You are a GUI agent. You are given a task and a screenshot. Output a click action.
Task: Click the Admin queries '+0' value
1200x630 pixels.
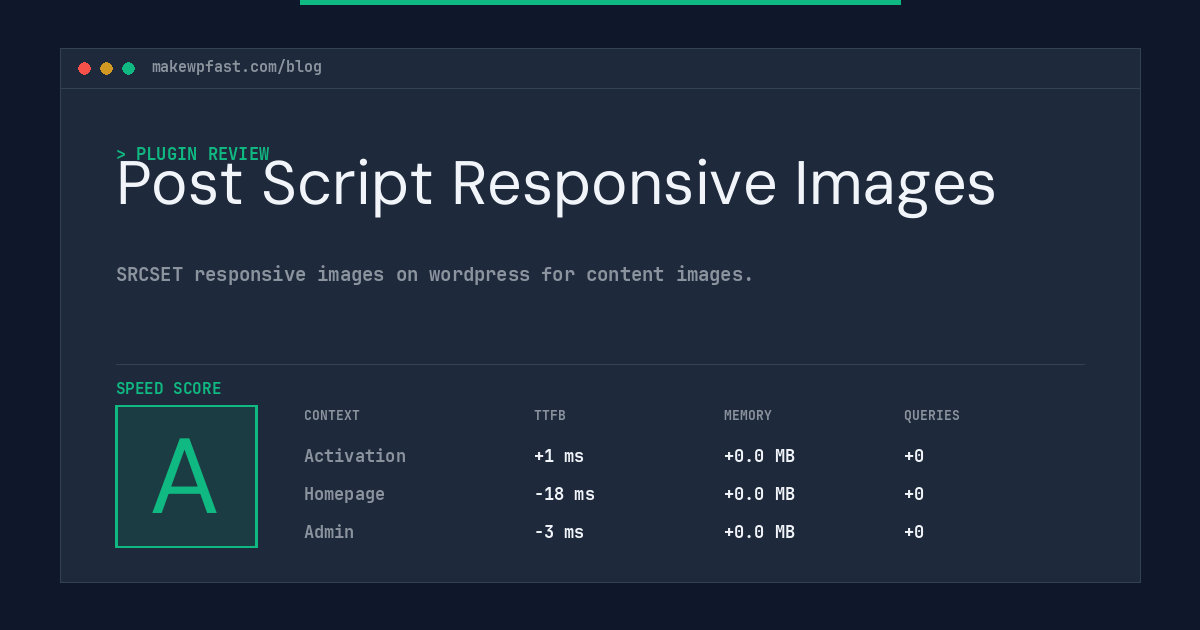[914, 532]
